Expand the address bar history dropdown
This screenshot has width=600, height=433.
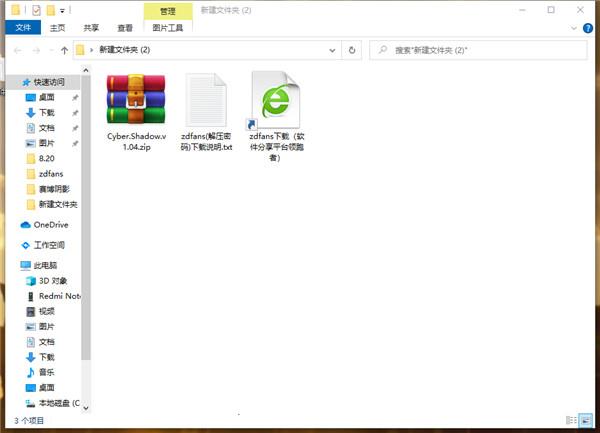coord(332,50)
